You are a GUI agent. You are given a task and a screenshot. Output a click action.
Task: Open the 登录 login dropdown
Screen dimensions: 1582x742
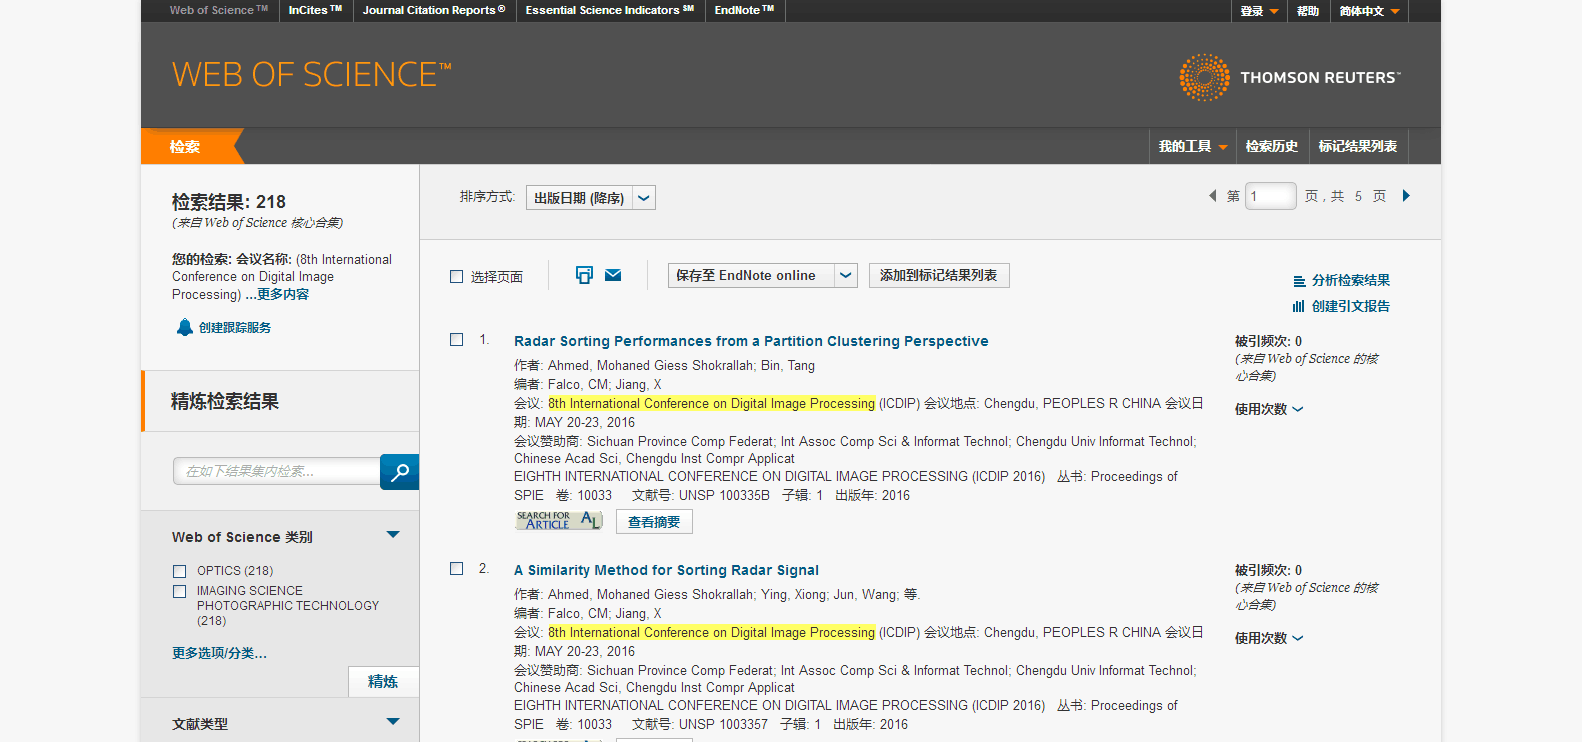[1259, 11]
